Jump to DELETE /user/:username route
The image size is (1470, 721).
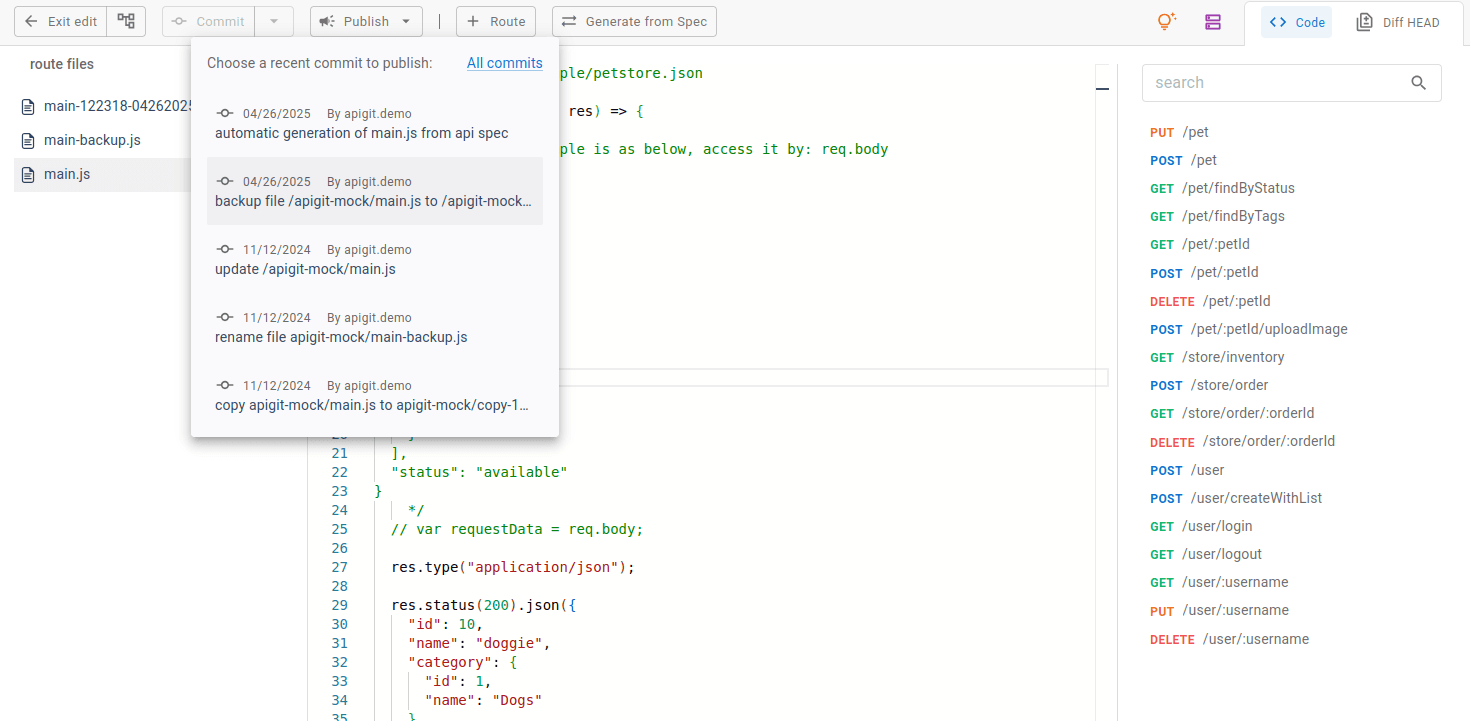[1229, 639]
